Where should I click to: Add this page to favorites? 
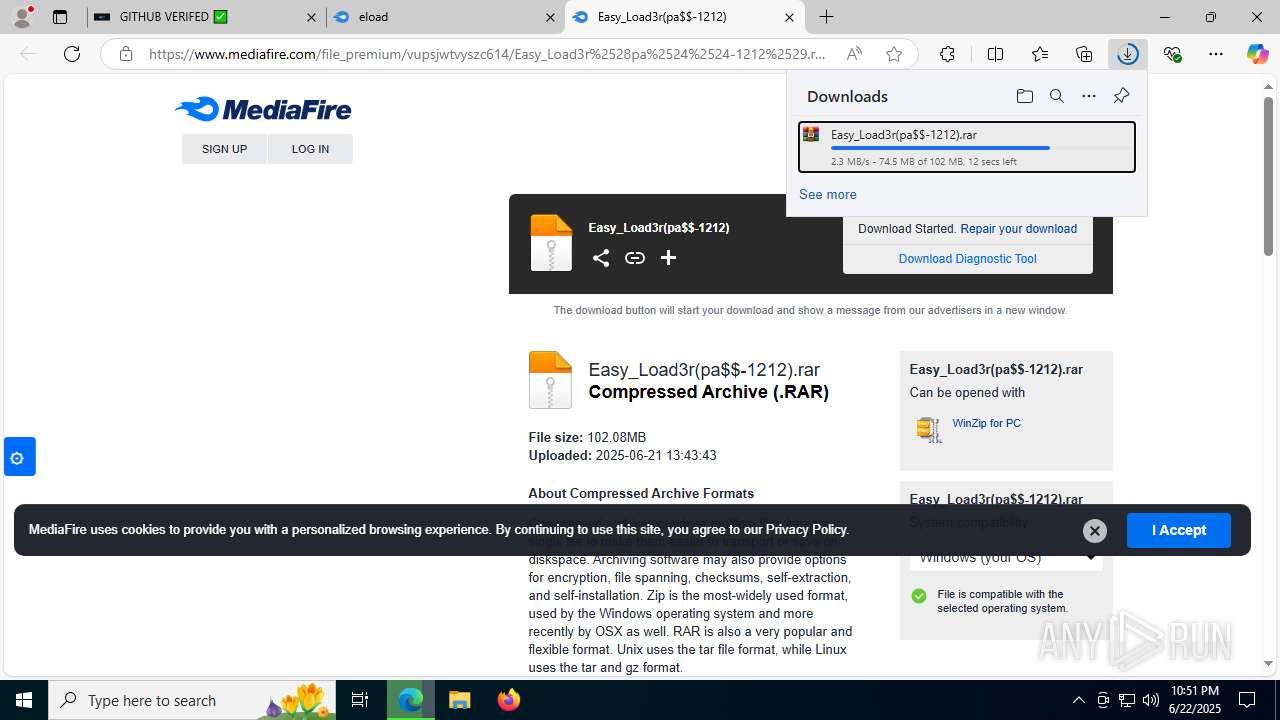(894, 54)
